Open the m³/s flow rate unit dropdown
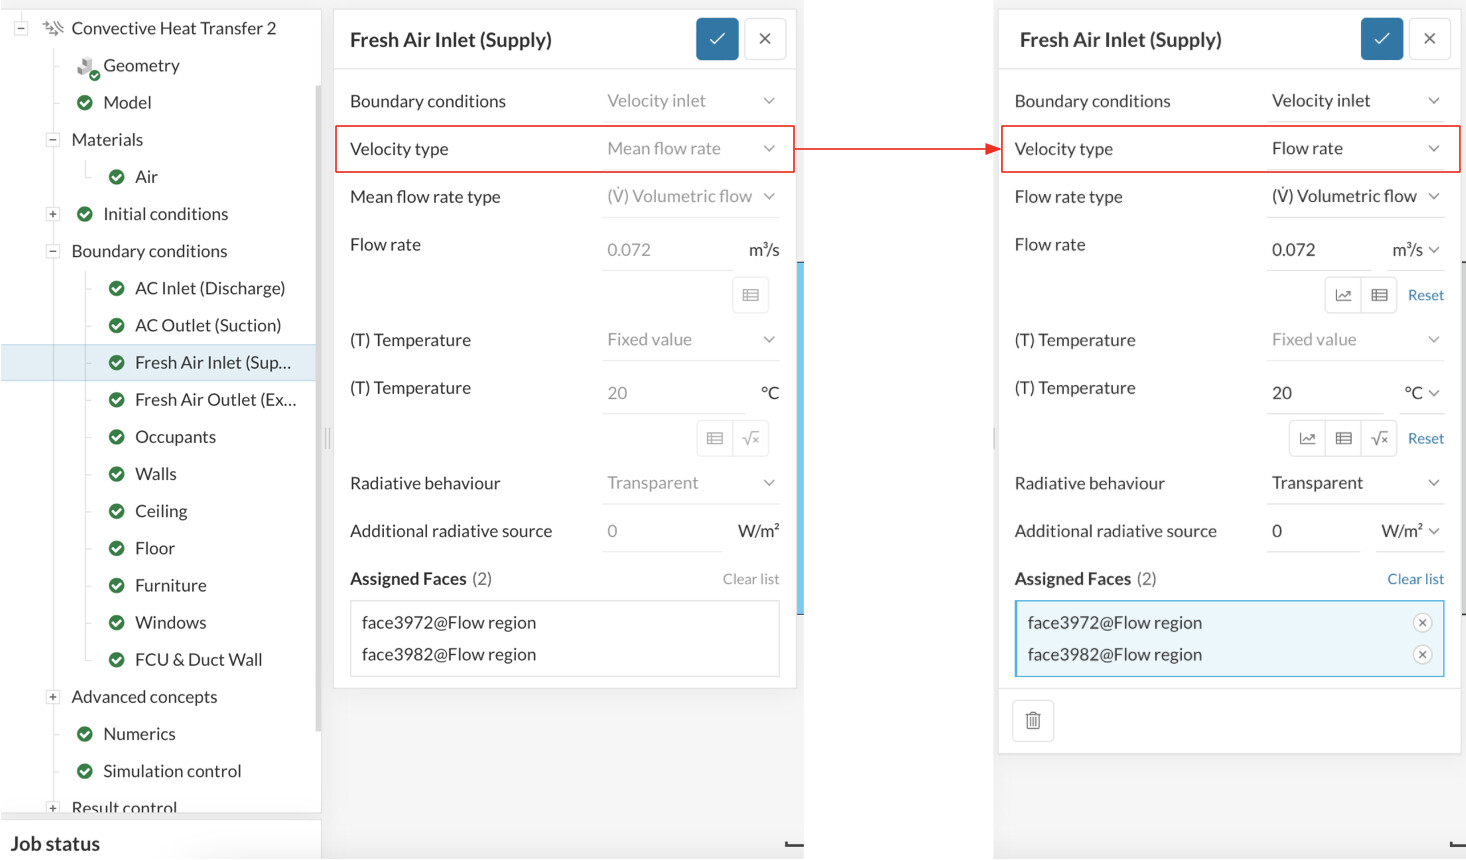This screenshot has height=860, width=1466. [1415, 250]
